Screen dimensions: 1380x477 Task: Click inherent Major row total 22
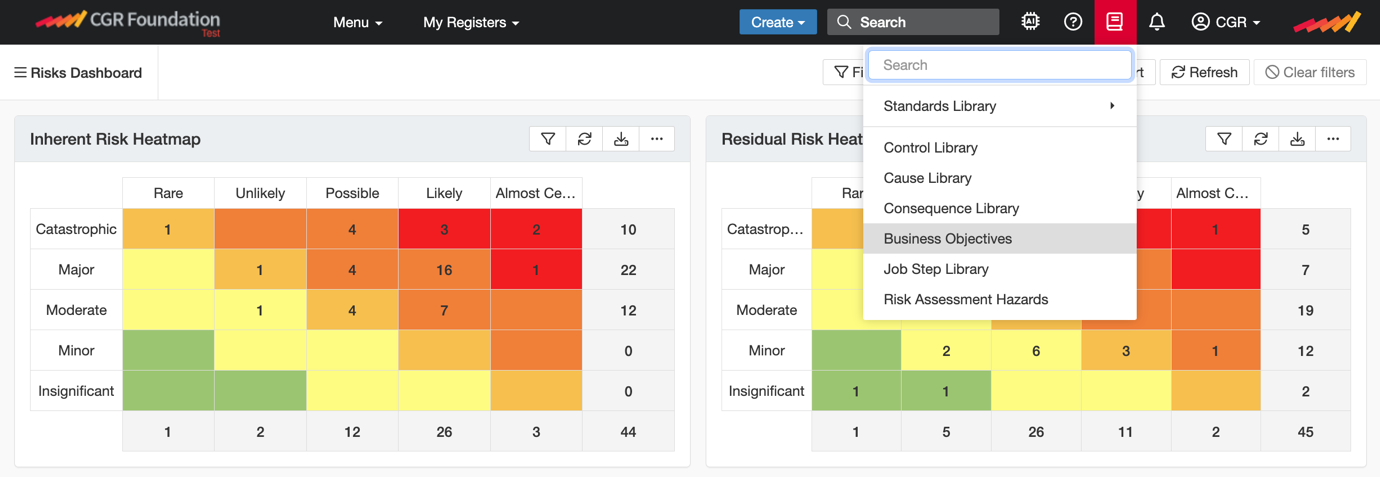pyautogui.click(x=628, y=270)
